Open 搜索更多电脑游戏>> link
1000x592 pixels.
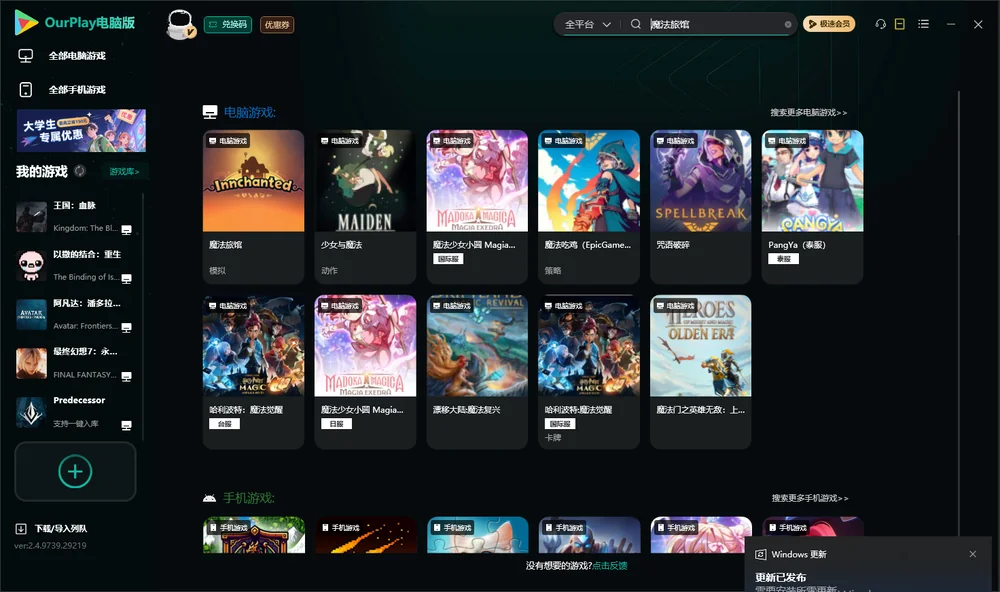pyautogui.click(x=809, y=112)
